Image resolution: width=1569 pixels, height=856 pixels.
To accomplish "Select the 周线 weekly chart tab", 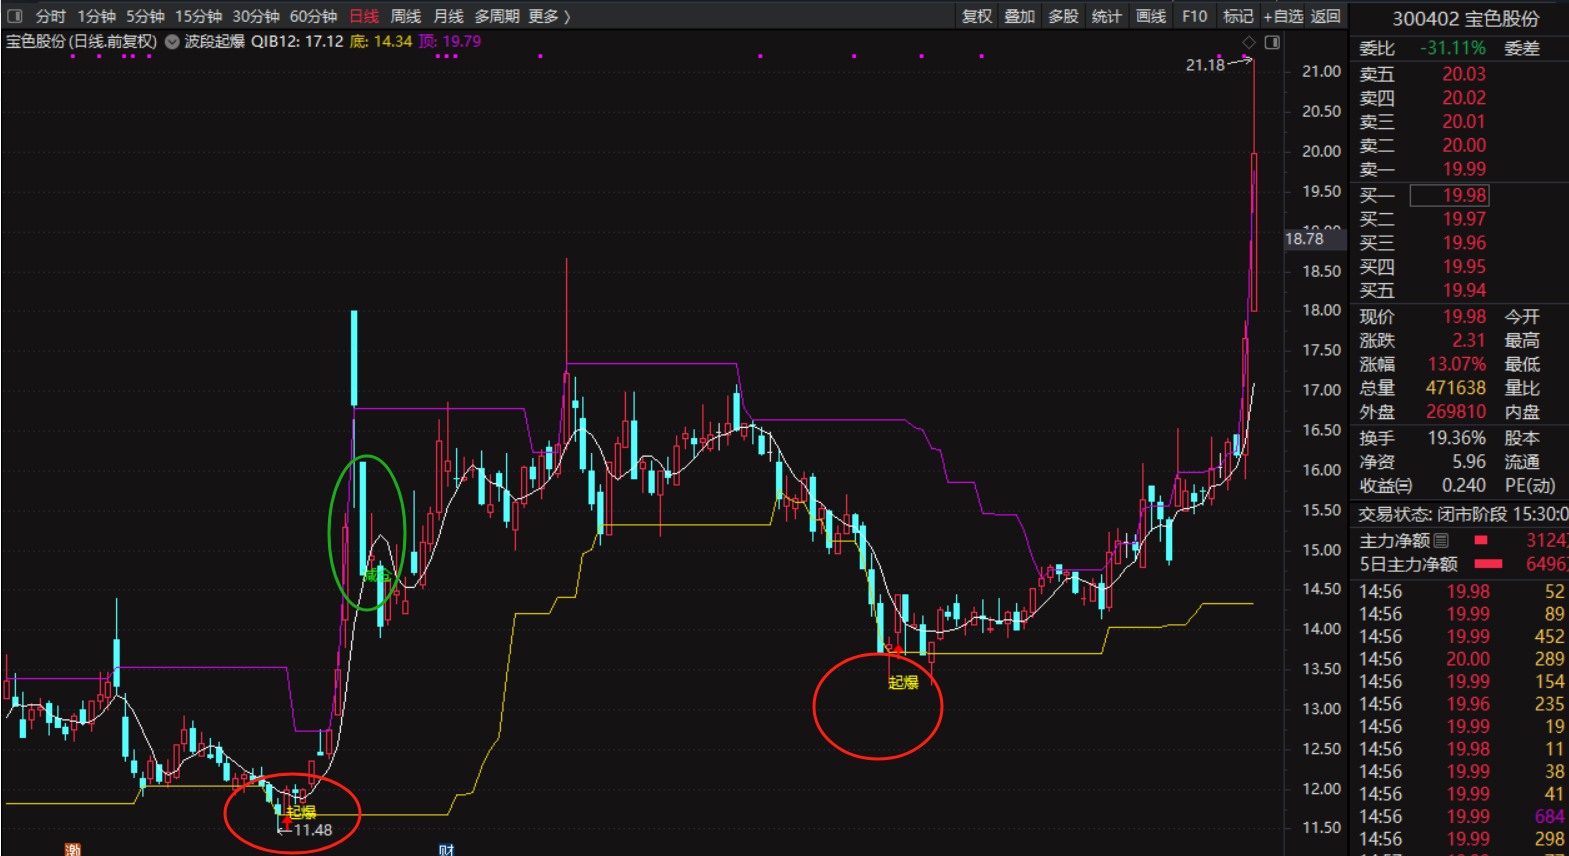I will 405,16.
